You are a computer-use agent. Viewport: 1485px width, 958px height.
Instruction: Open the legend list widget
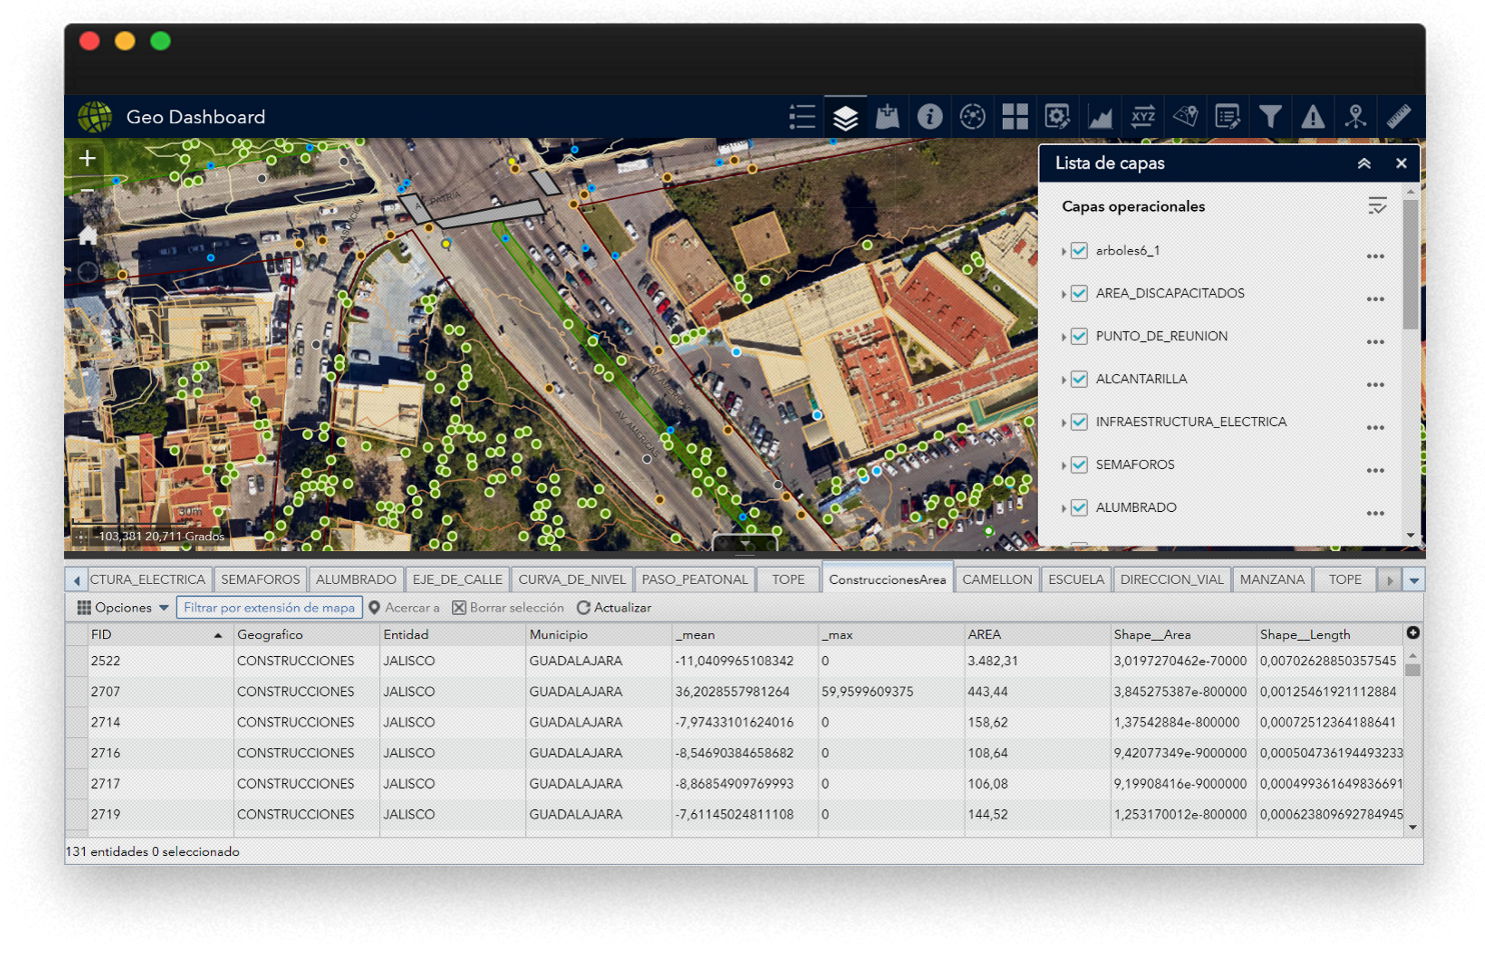(802, 117)
